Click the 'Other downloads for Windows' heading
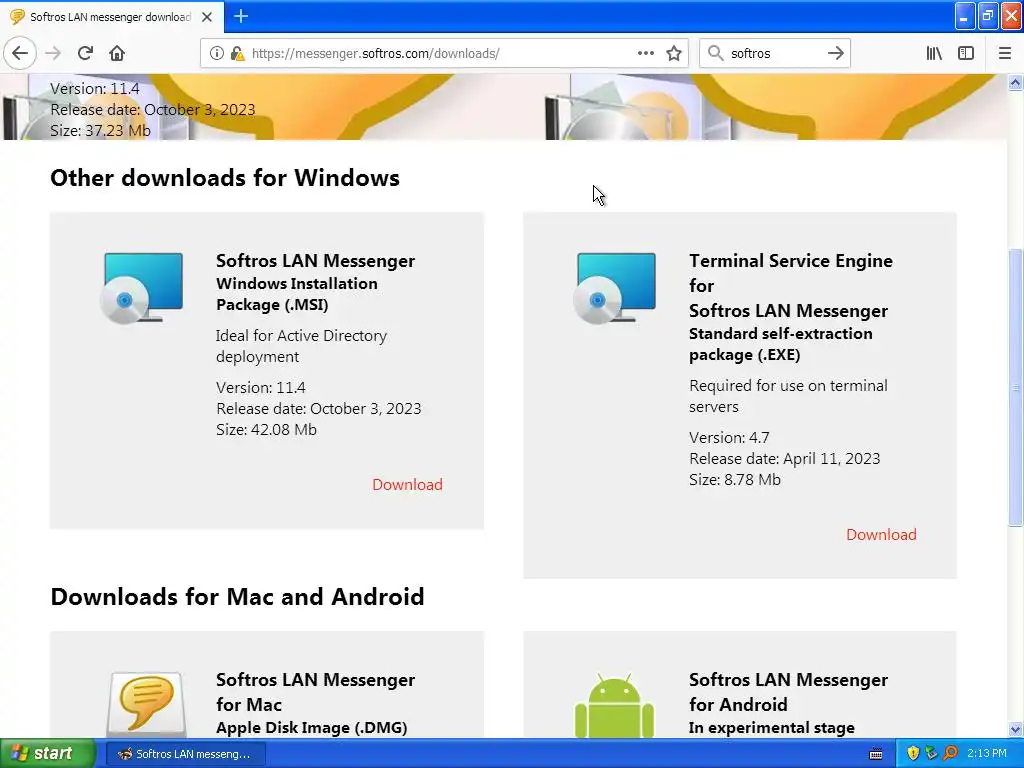1024x768 pixels. [x=225, y=178]
